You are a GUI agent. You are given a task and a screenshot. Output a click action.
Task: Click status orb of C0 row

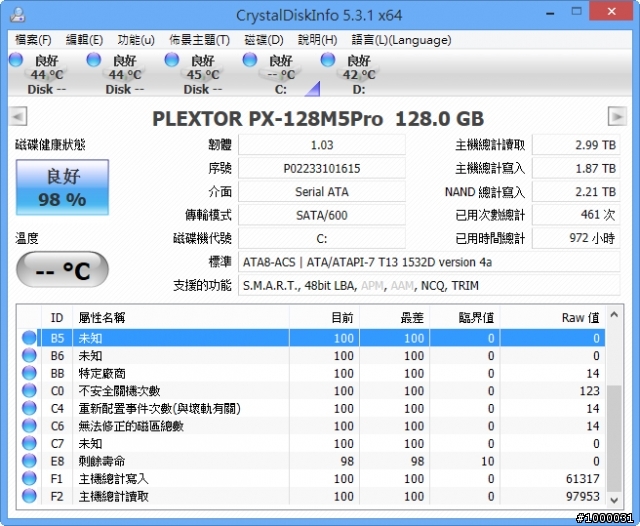tap(29, 391)
